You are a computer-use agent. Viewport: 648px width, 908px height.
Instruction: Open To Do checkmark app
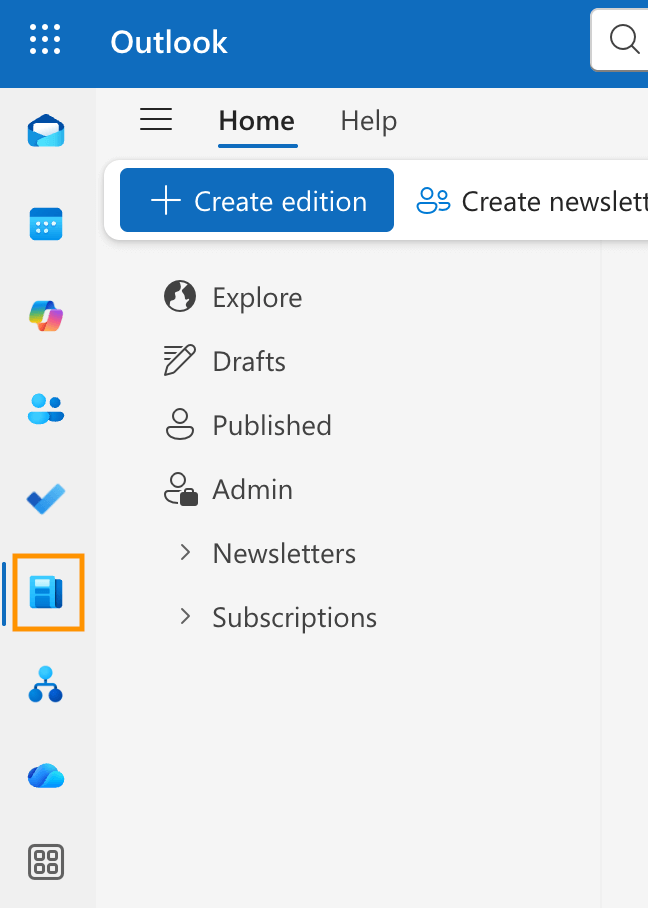tap(46, 499)
